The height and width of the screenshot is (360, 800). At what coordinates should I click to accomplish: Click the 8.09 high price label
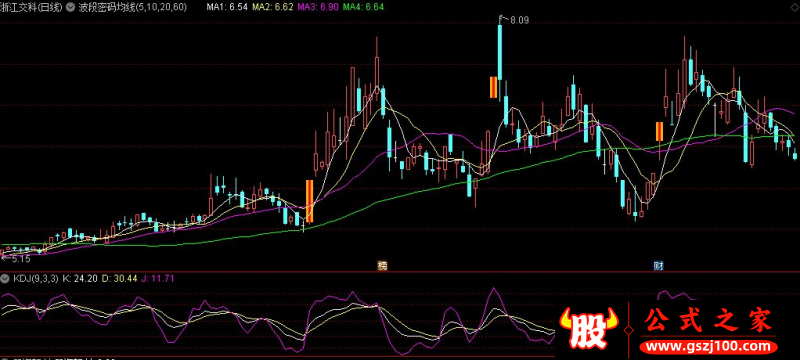coord(519,20)
